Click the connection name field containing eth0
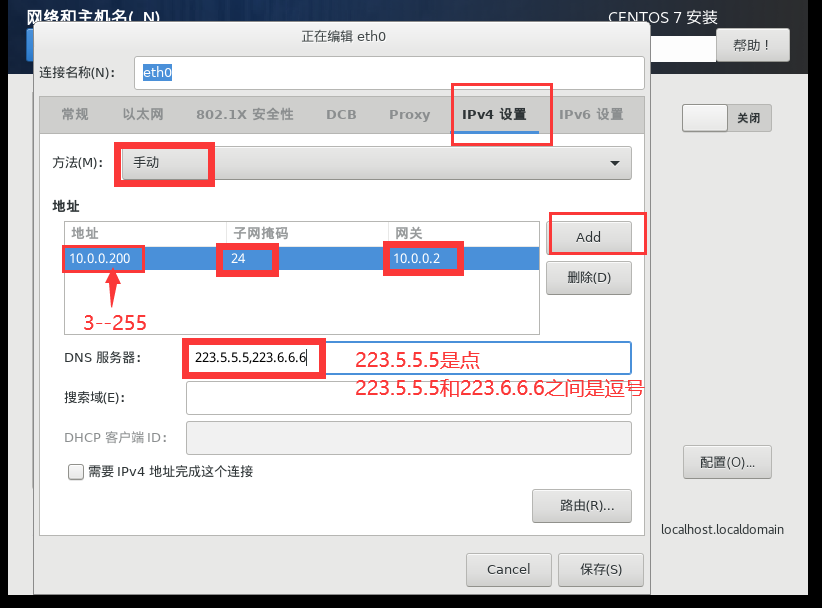 [x=388, y=73]
